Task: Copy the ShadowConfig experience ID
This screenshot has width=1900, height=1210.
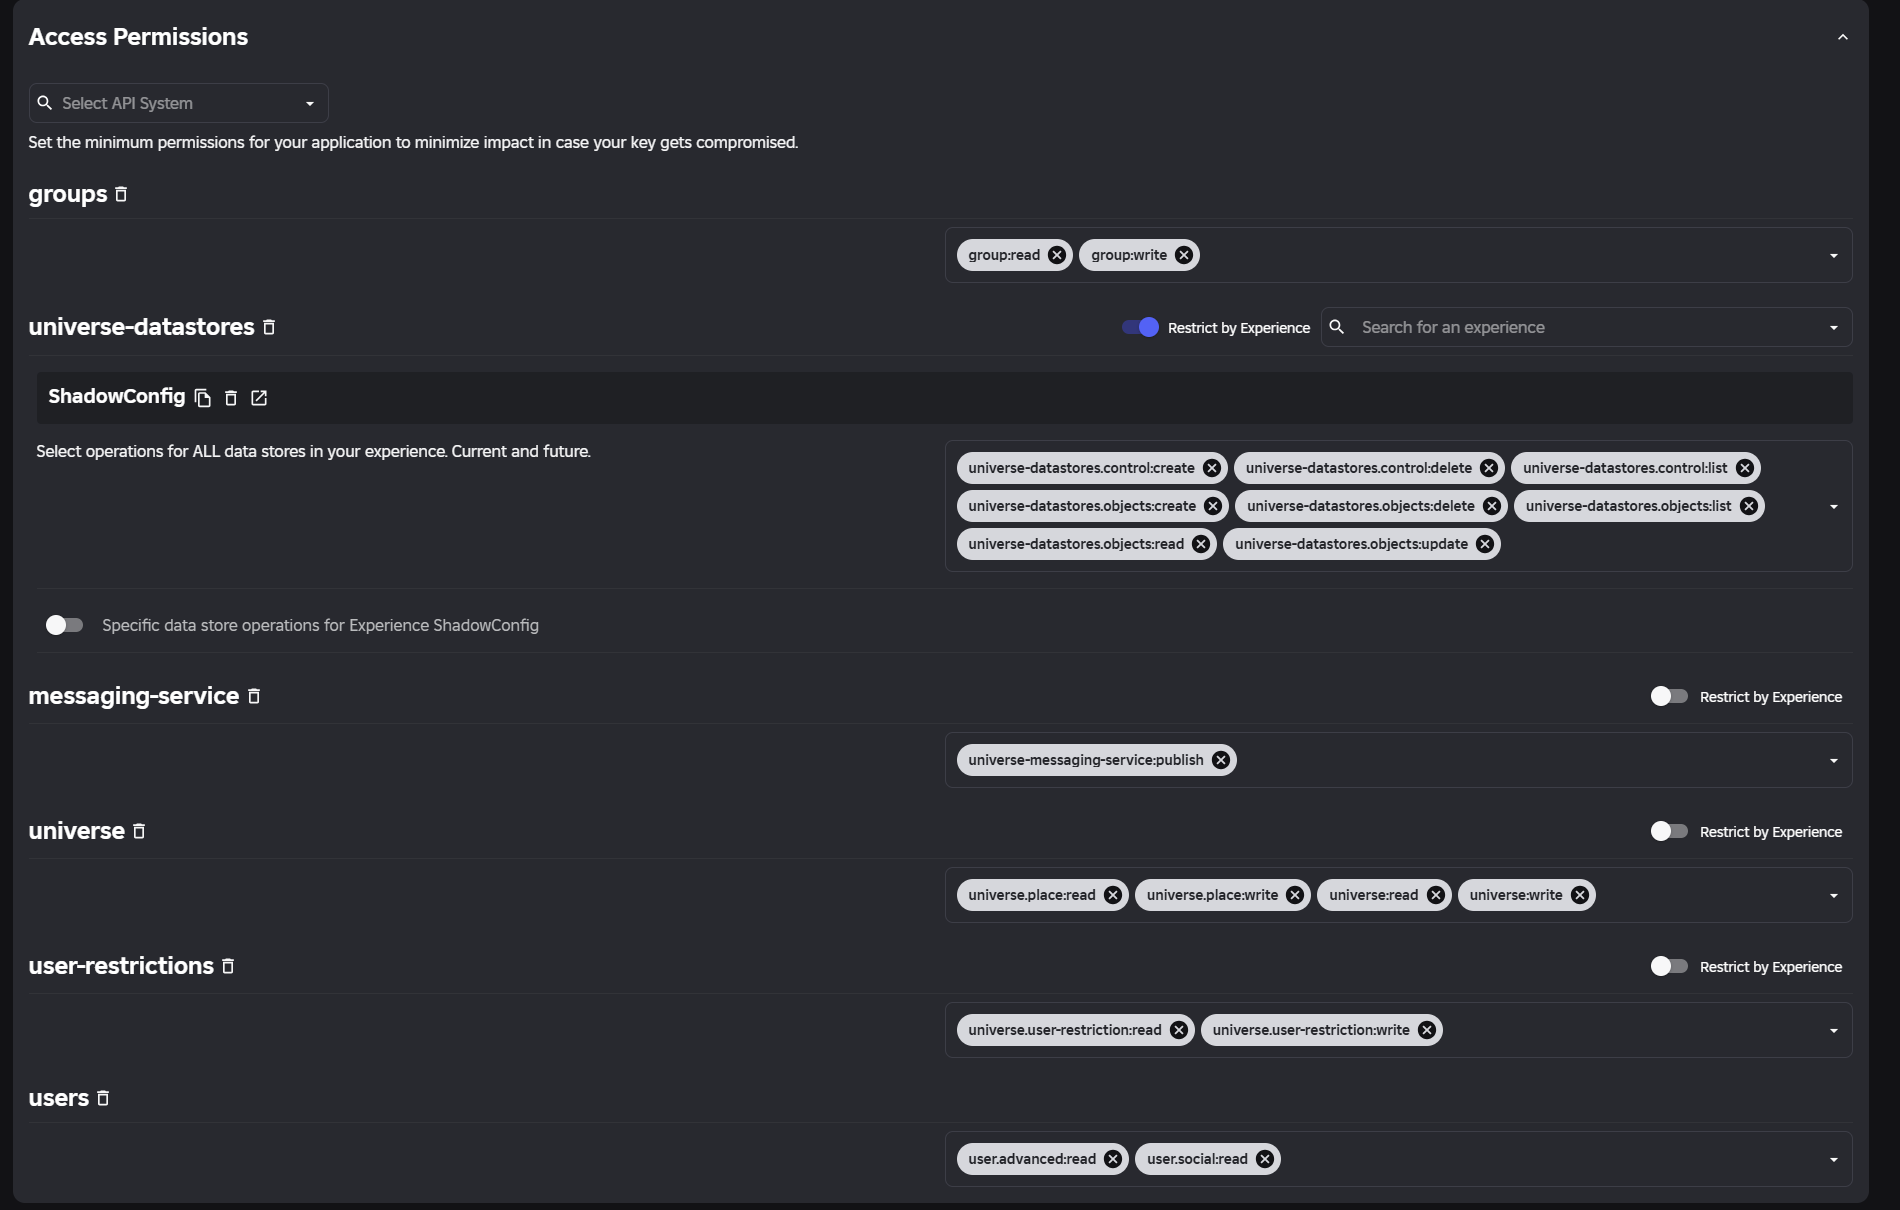Action: (x=203, y=398)
